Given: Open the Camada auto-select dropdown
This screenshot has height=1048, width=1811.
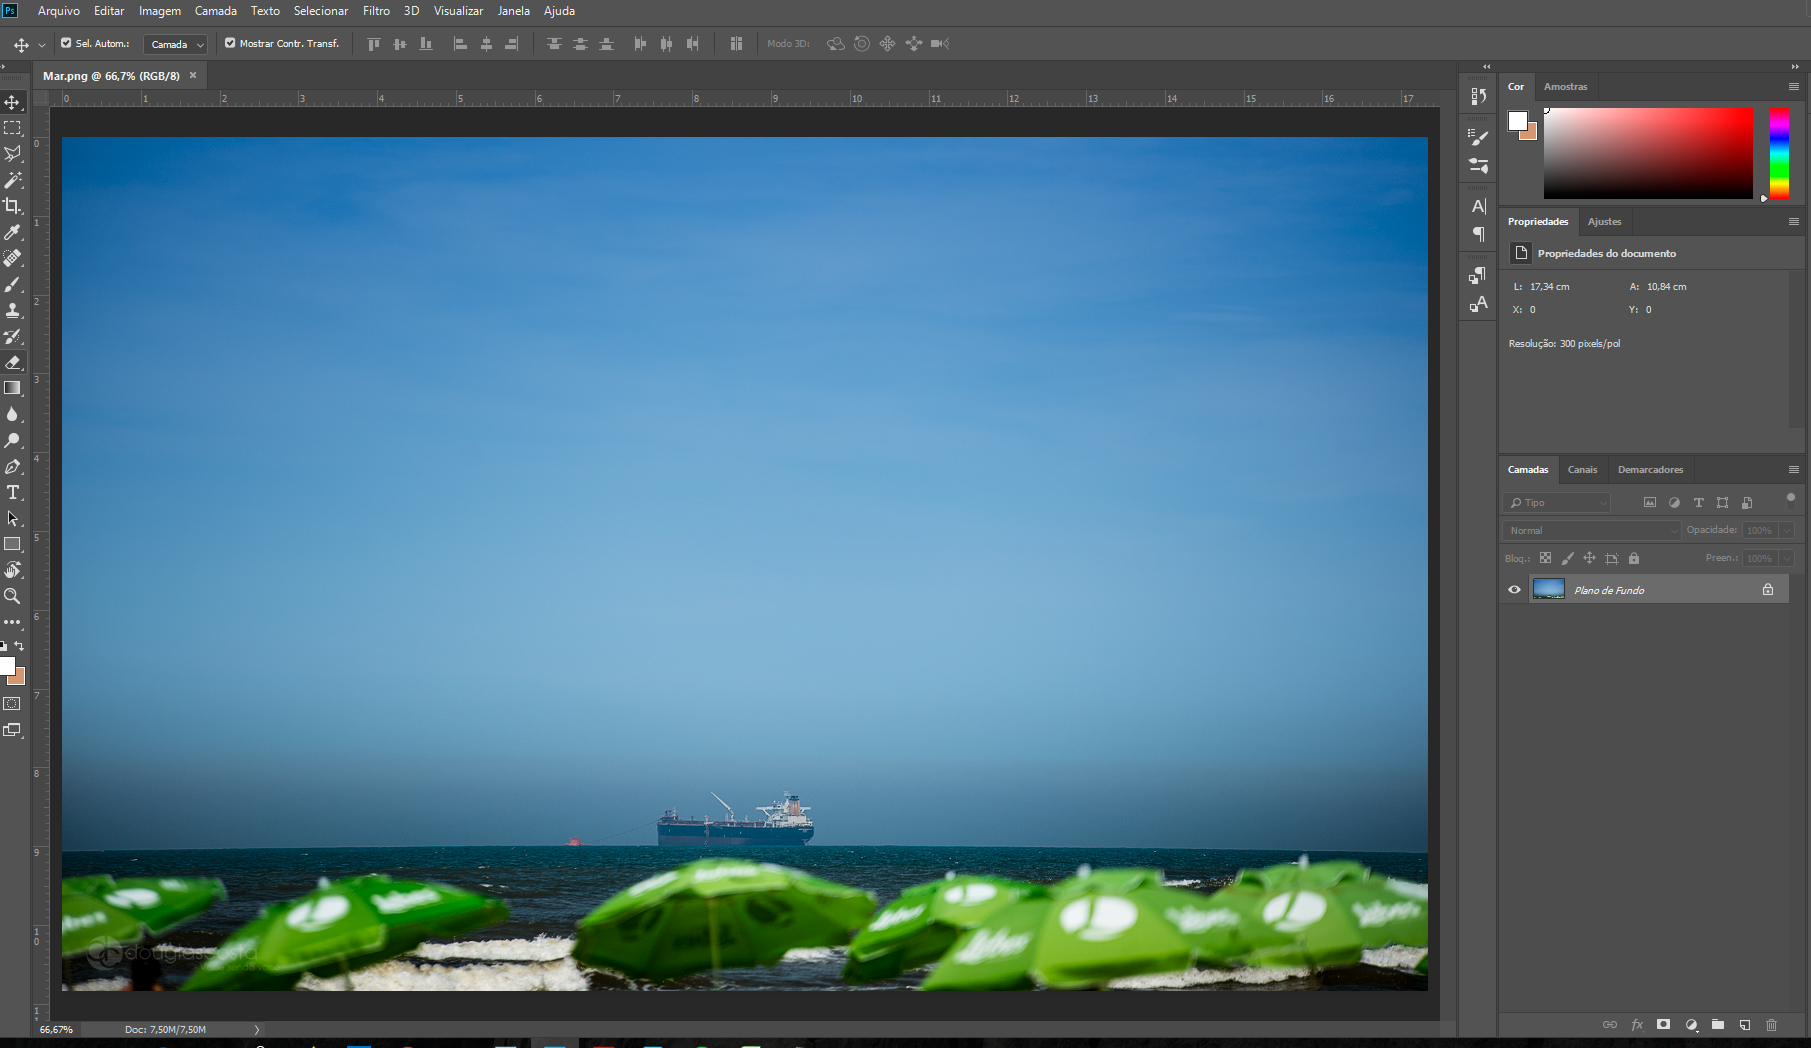Looking at the screenshot, I should point(175,44).
